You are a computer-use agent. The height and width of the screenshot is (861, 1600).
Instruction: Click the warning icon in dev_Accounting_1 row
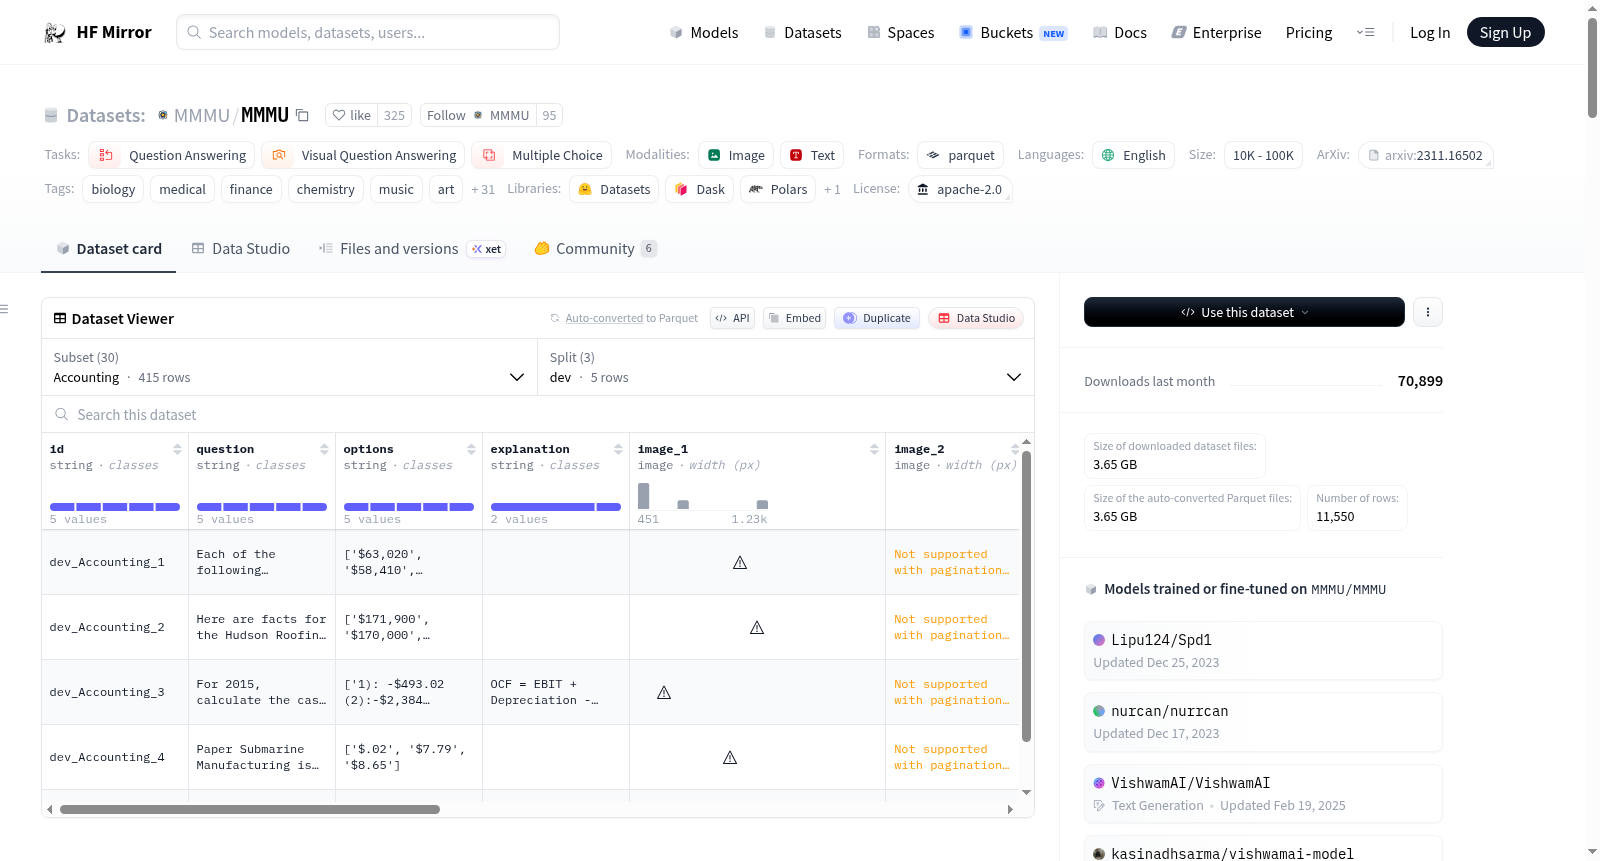pos(740,563)
